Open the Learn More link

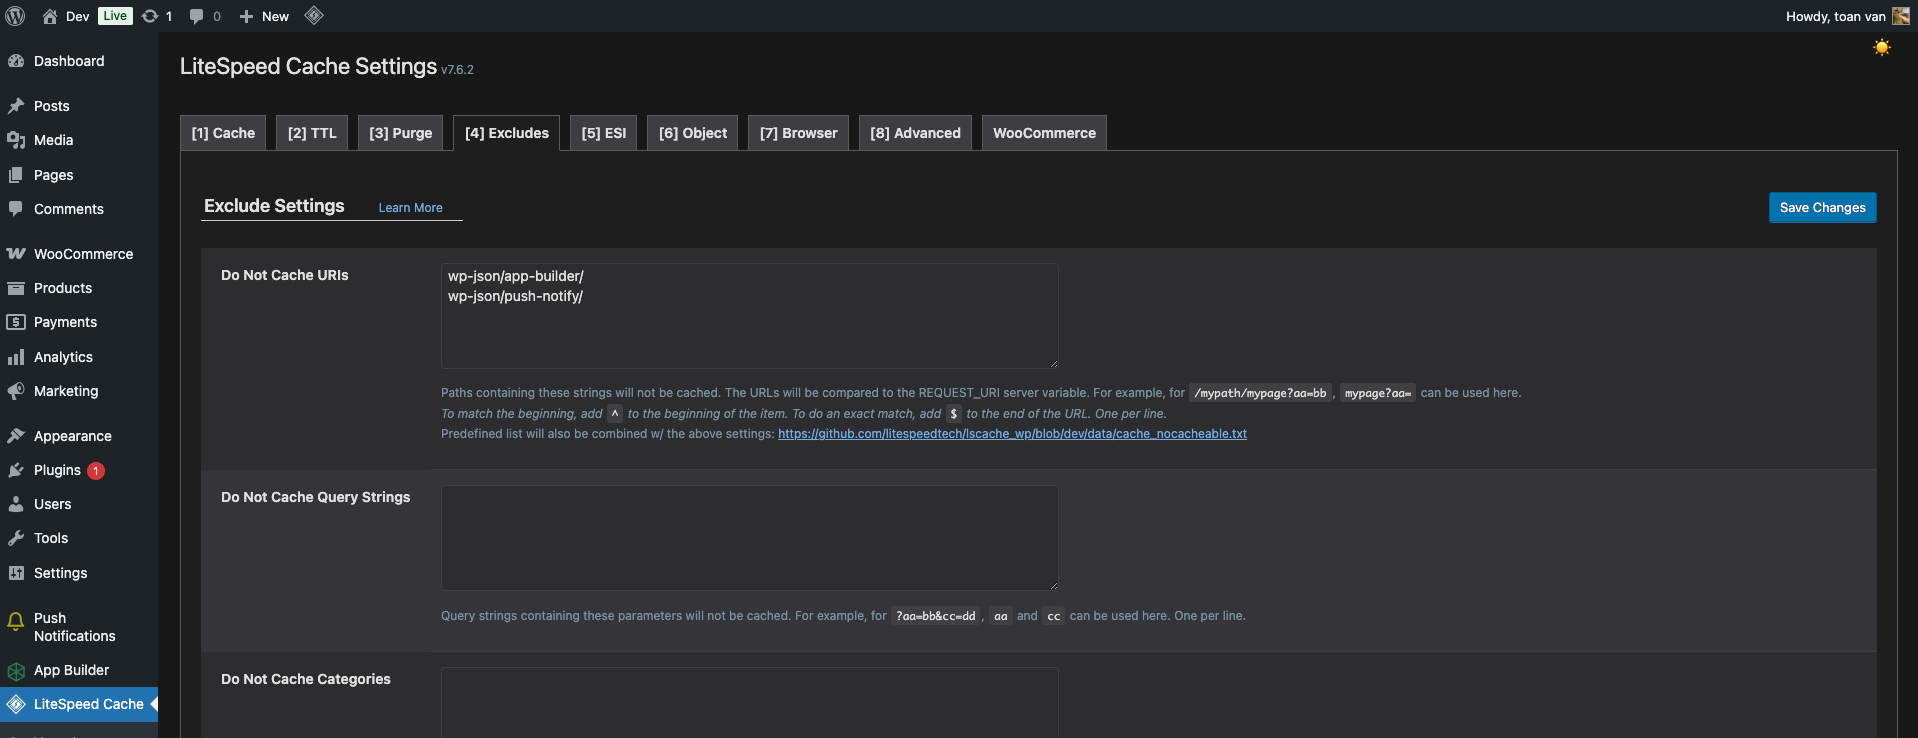(410, 208)
